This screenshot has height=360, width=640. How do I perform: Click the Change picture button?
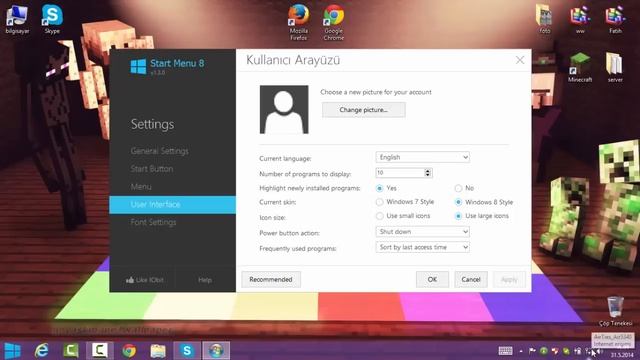coord(364,110)
